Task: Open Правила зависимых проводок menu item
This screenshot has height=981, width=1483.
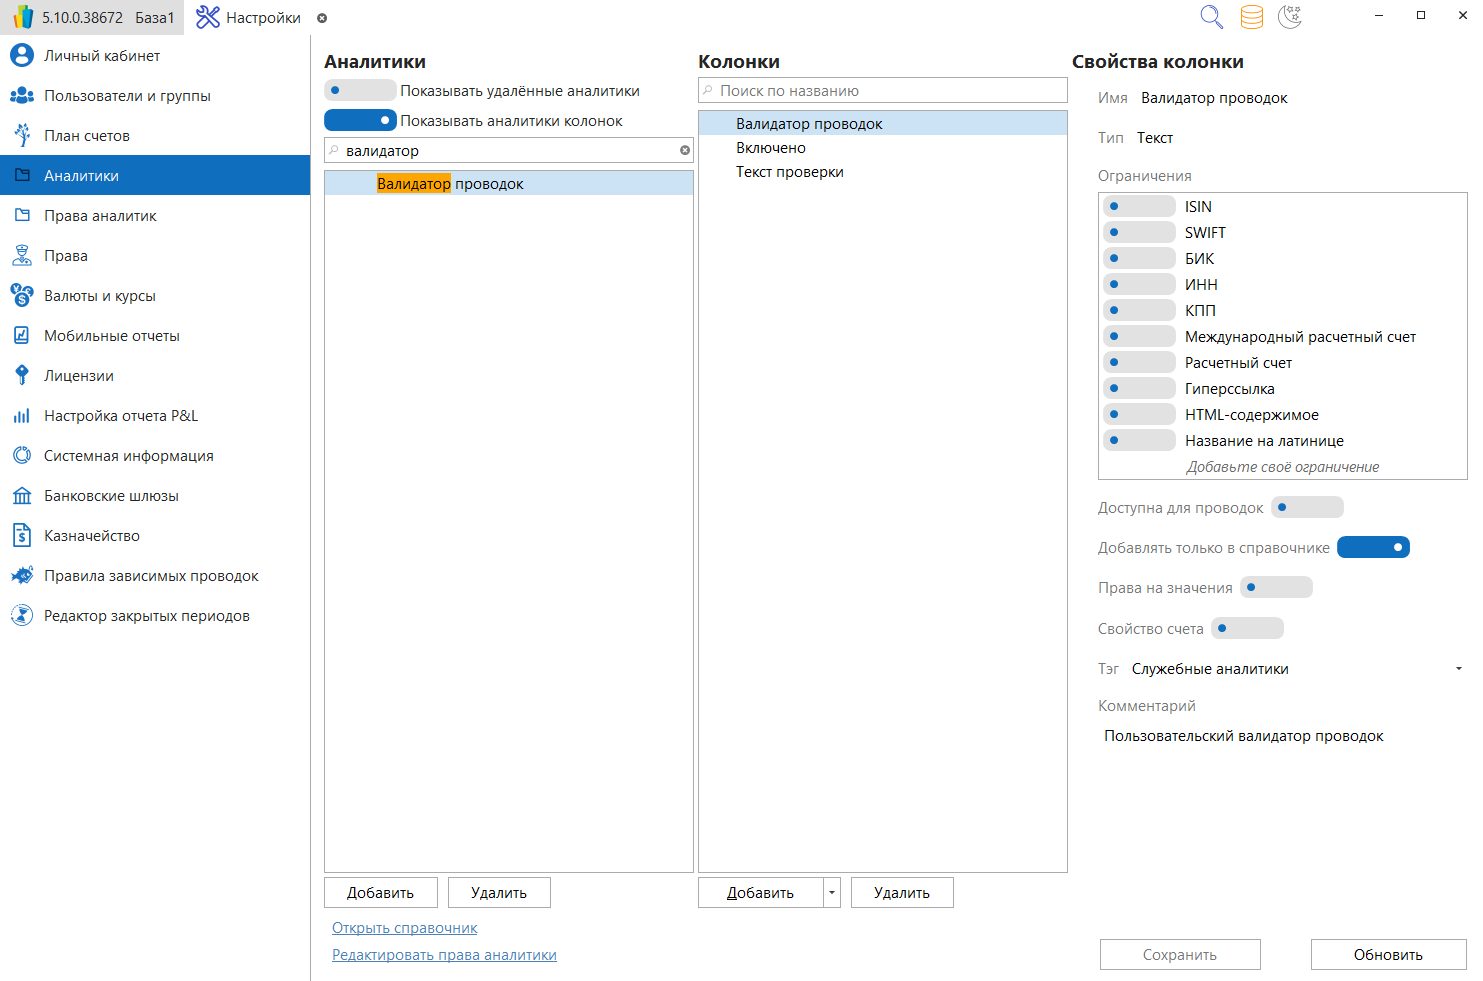Action: pyautogui.click(x=151, y=576)
